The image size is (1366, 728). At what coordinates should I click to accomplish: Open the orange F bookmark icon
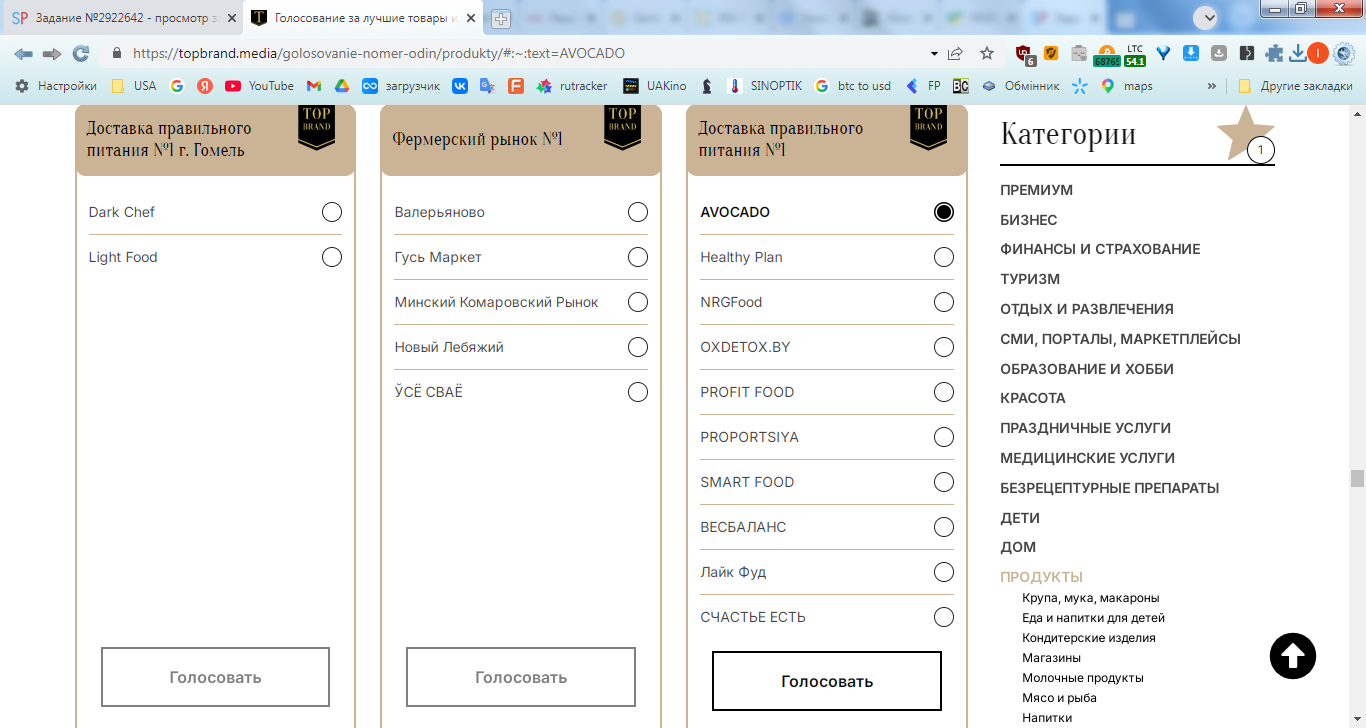tap(516, 86)
